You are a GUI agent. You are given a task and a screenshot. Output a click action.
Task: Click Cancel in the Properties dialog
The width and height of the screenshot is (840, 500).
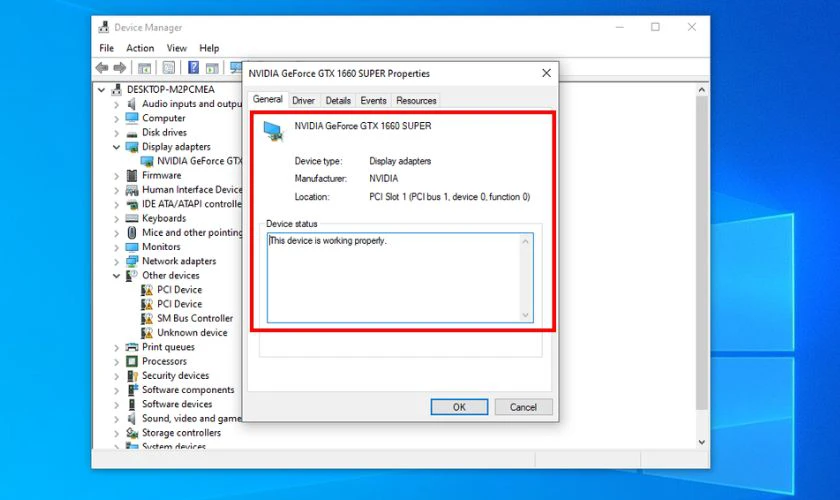coord(523,407)
